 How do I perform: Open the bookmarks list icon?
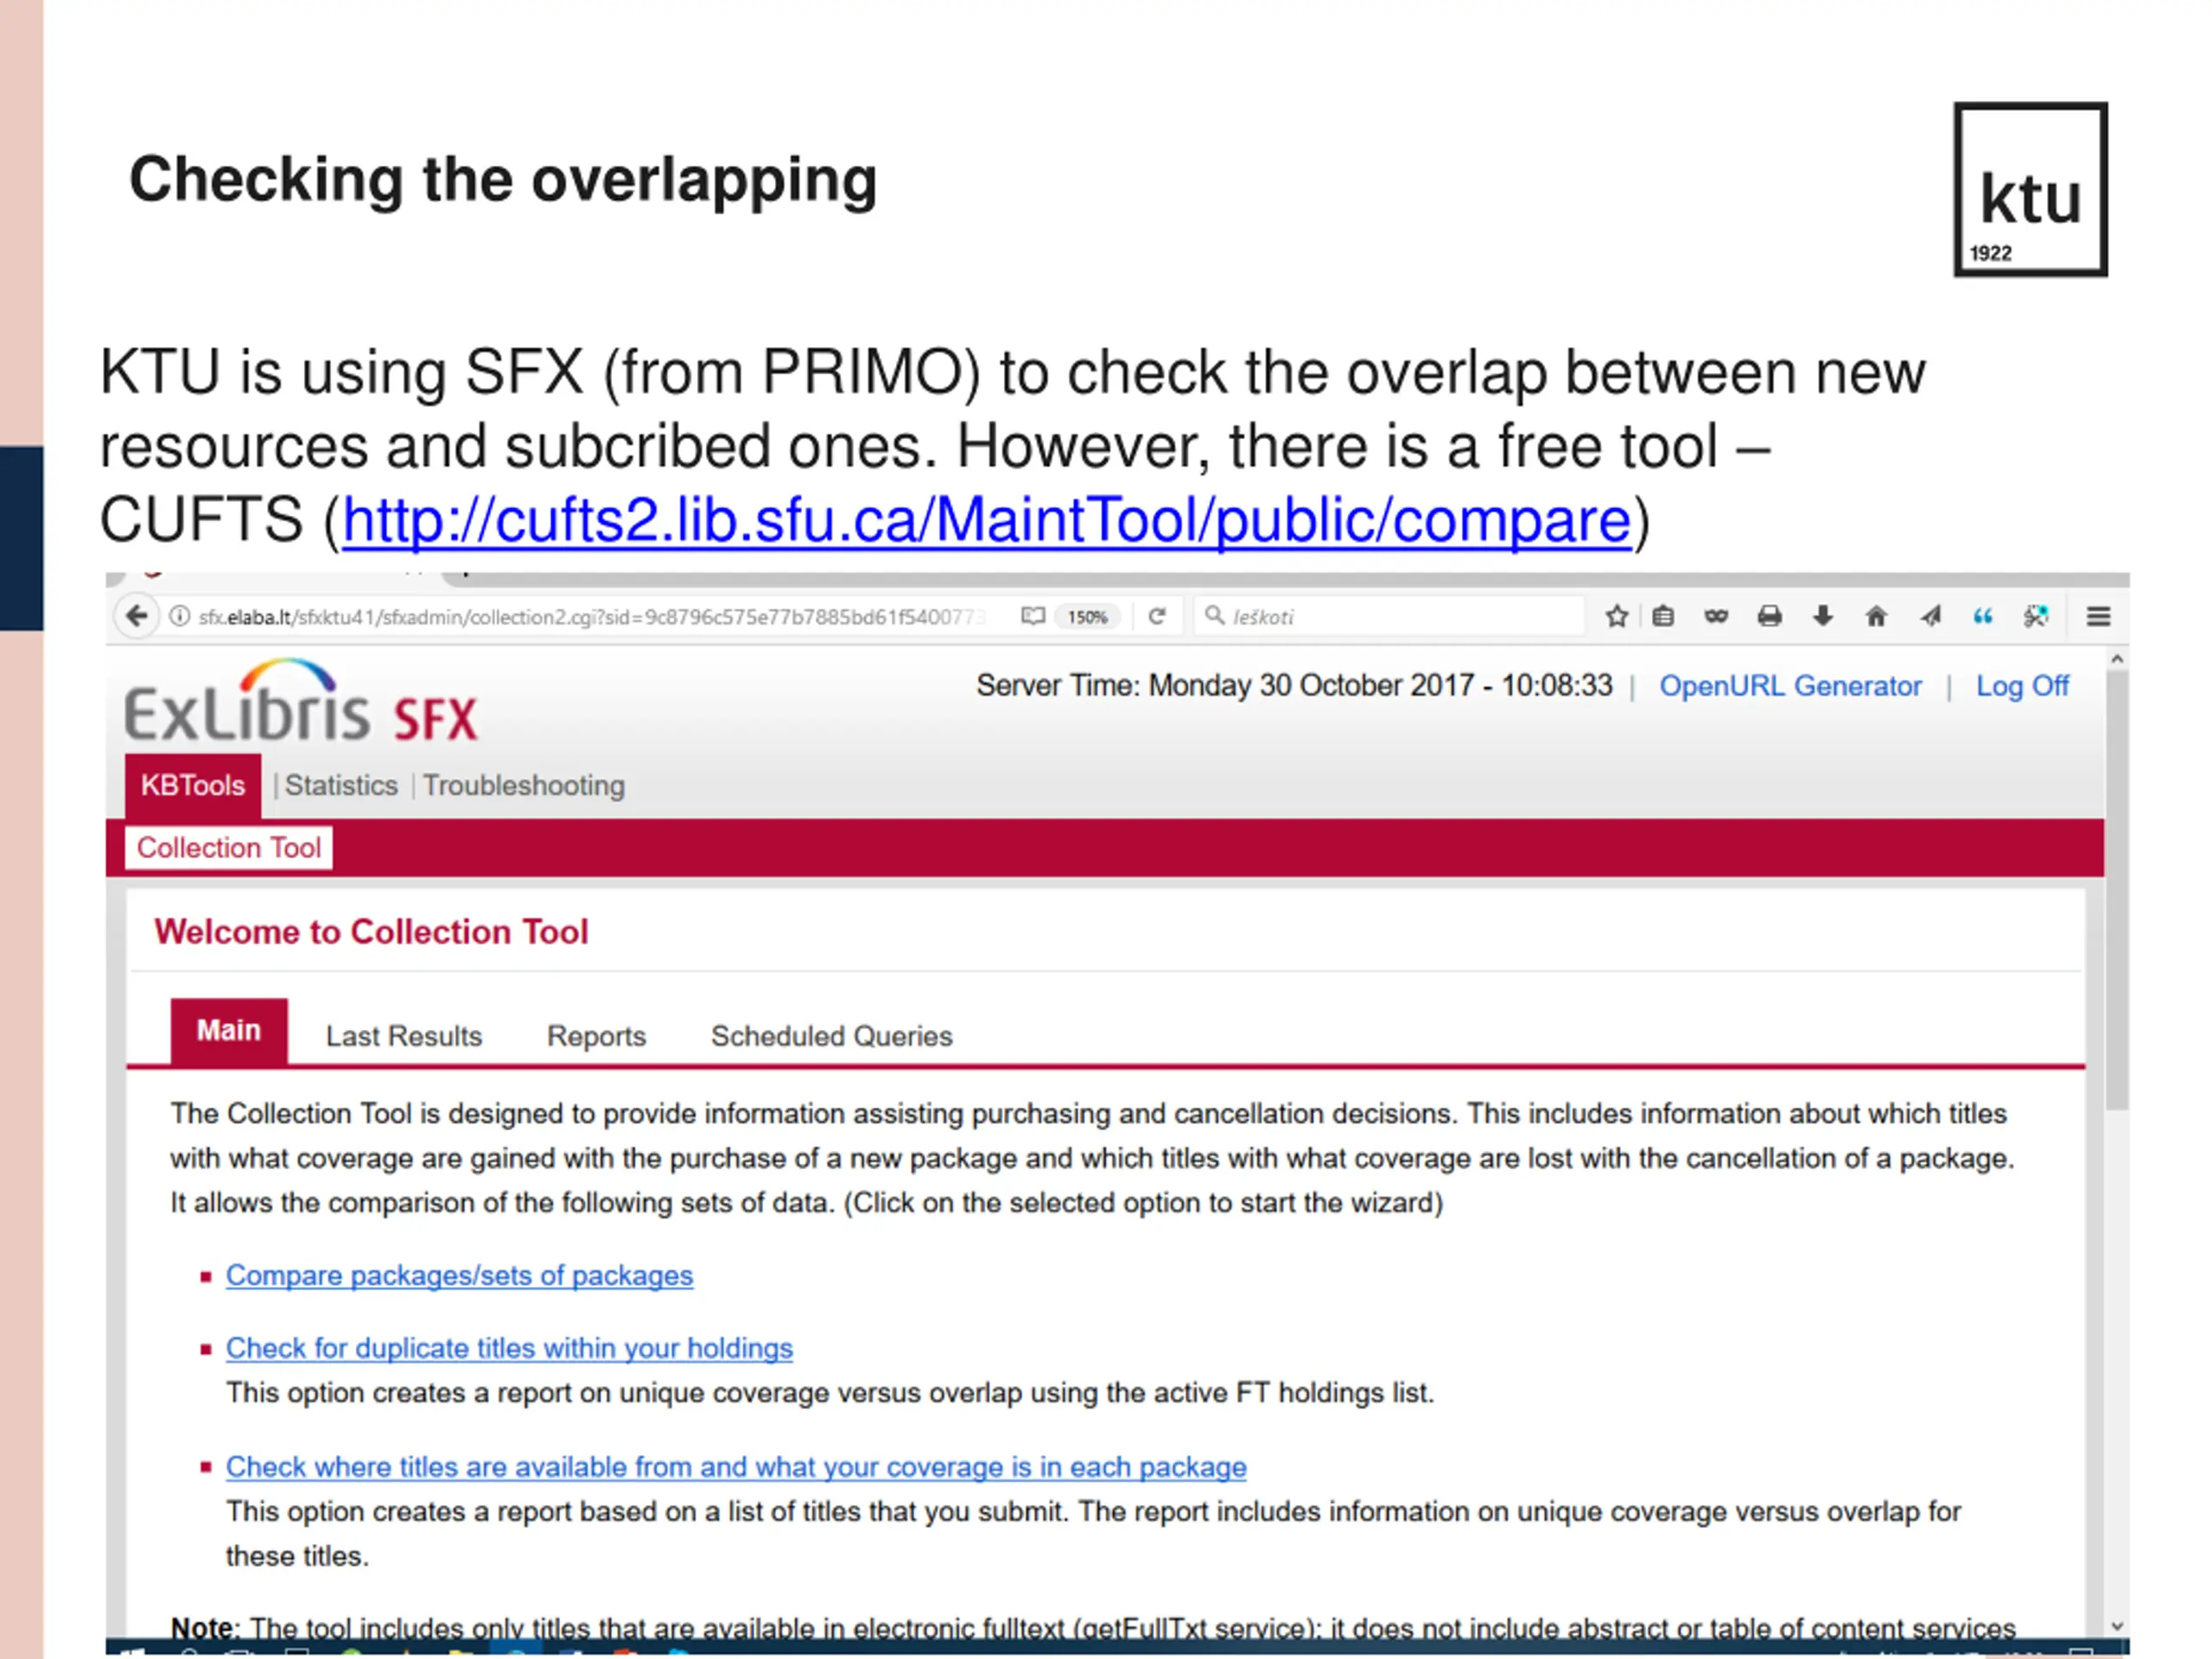[x=1663, y=616]
